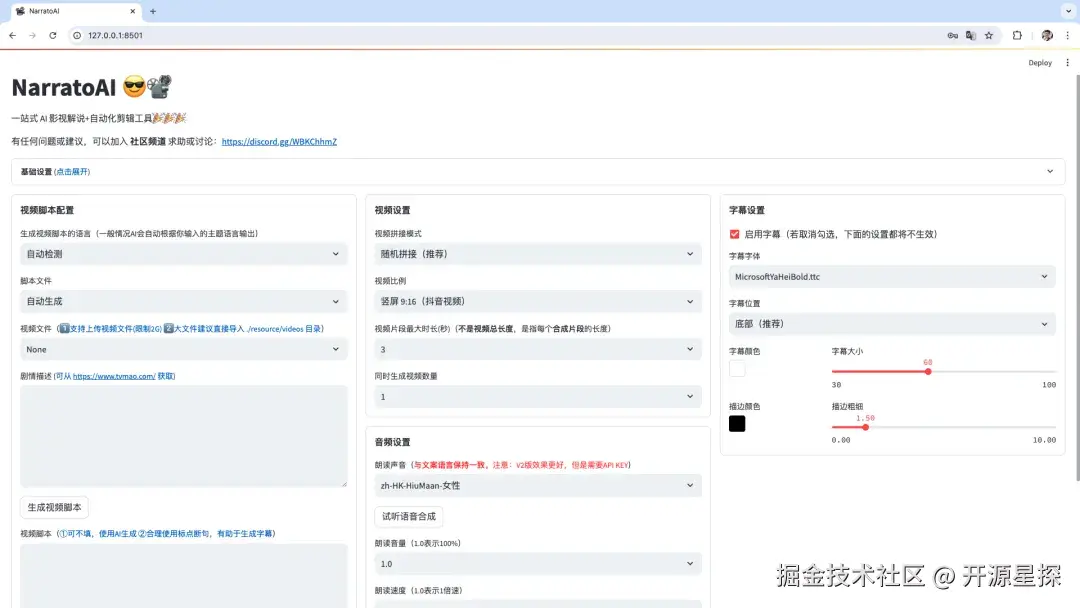This screenshot has width=1080, height=608.
Task: Disable subtitles via the enable checkbox
Action: point(734,235)
